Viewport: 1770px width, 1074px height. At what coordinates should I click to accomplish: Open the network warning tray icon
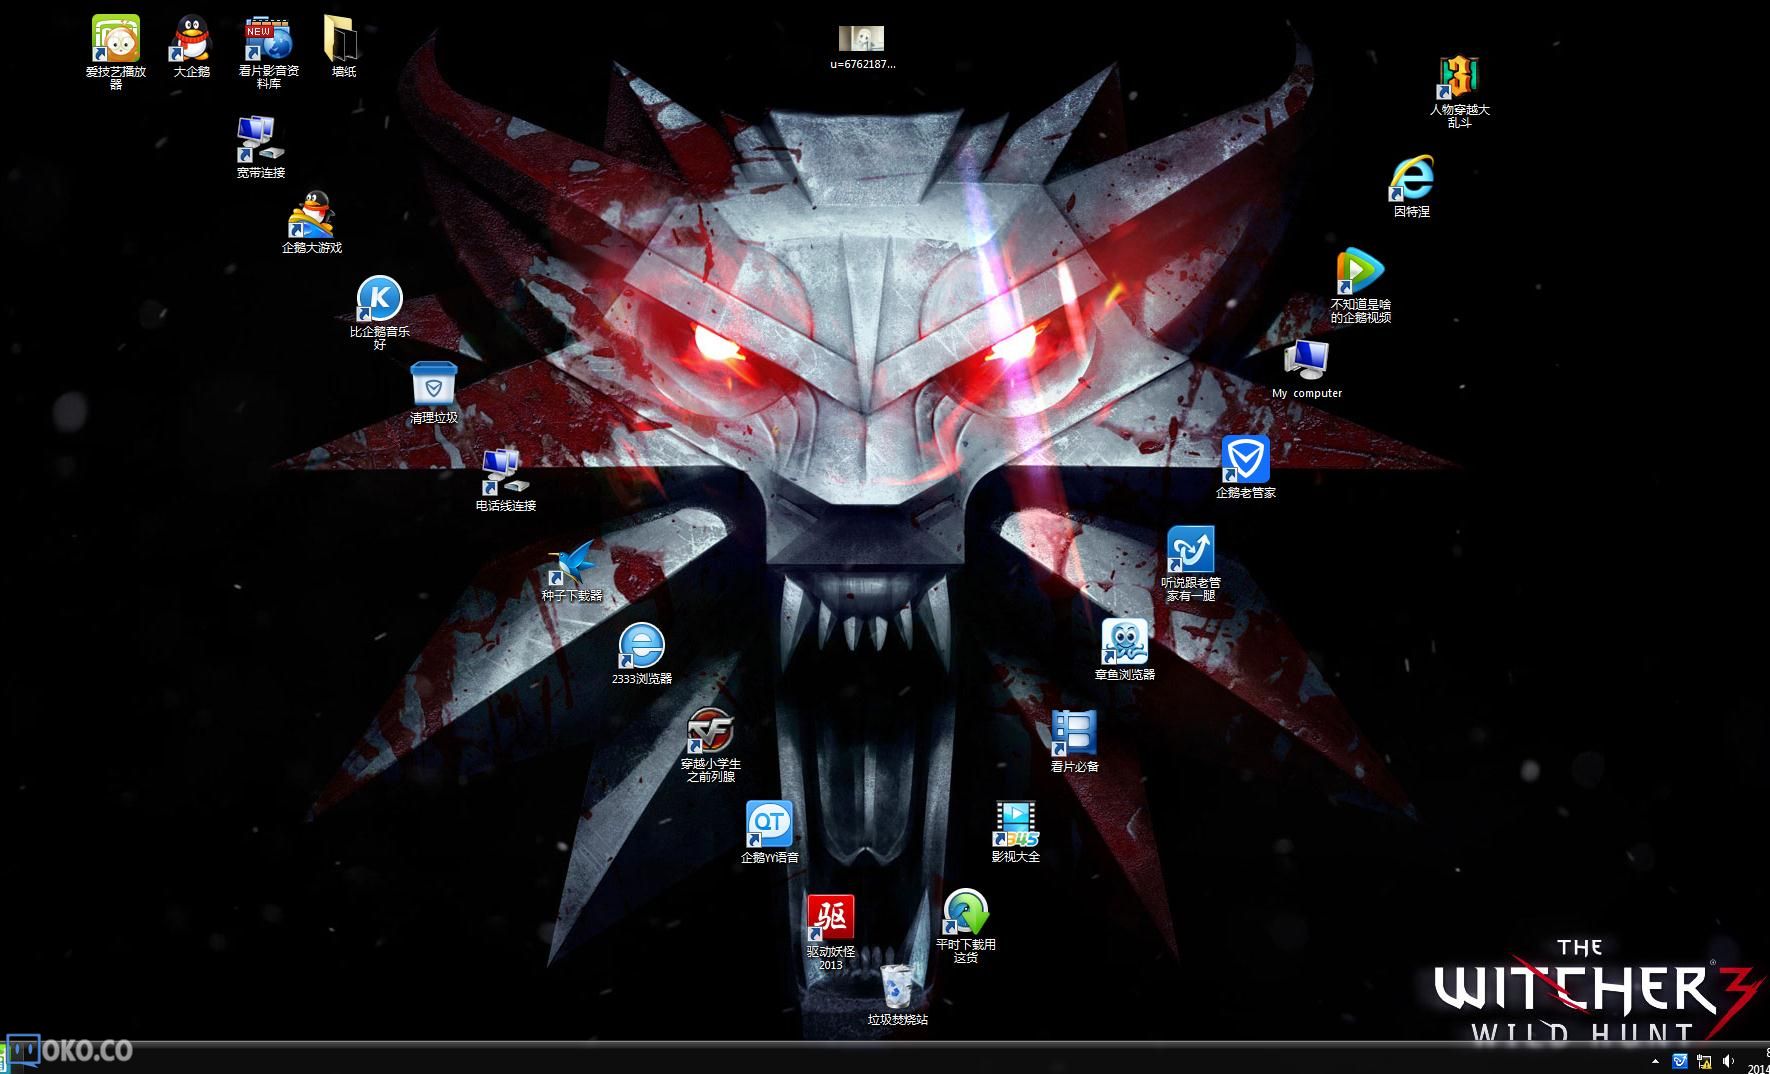point(1705,1061)
